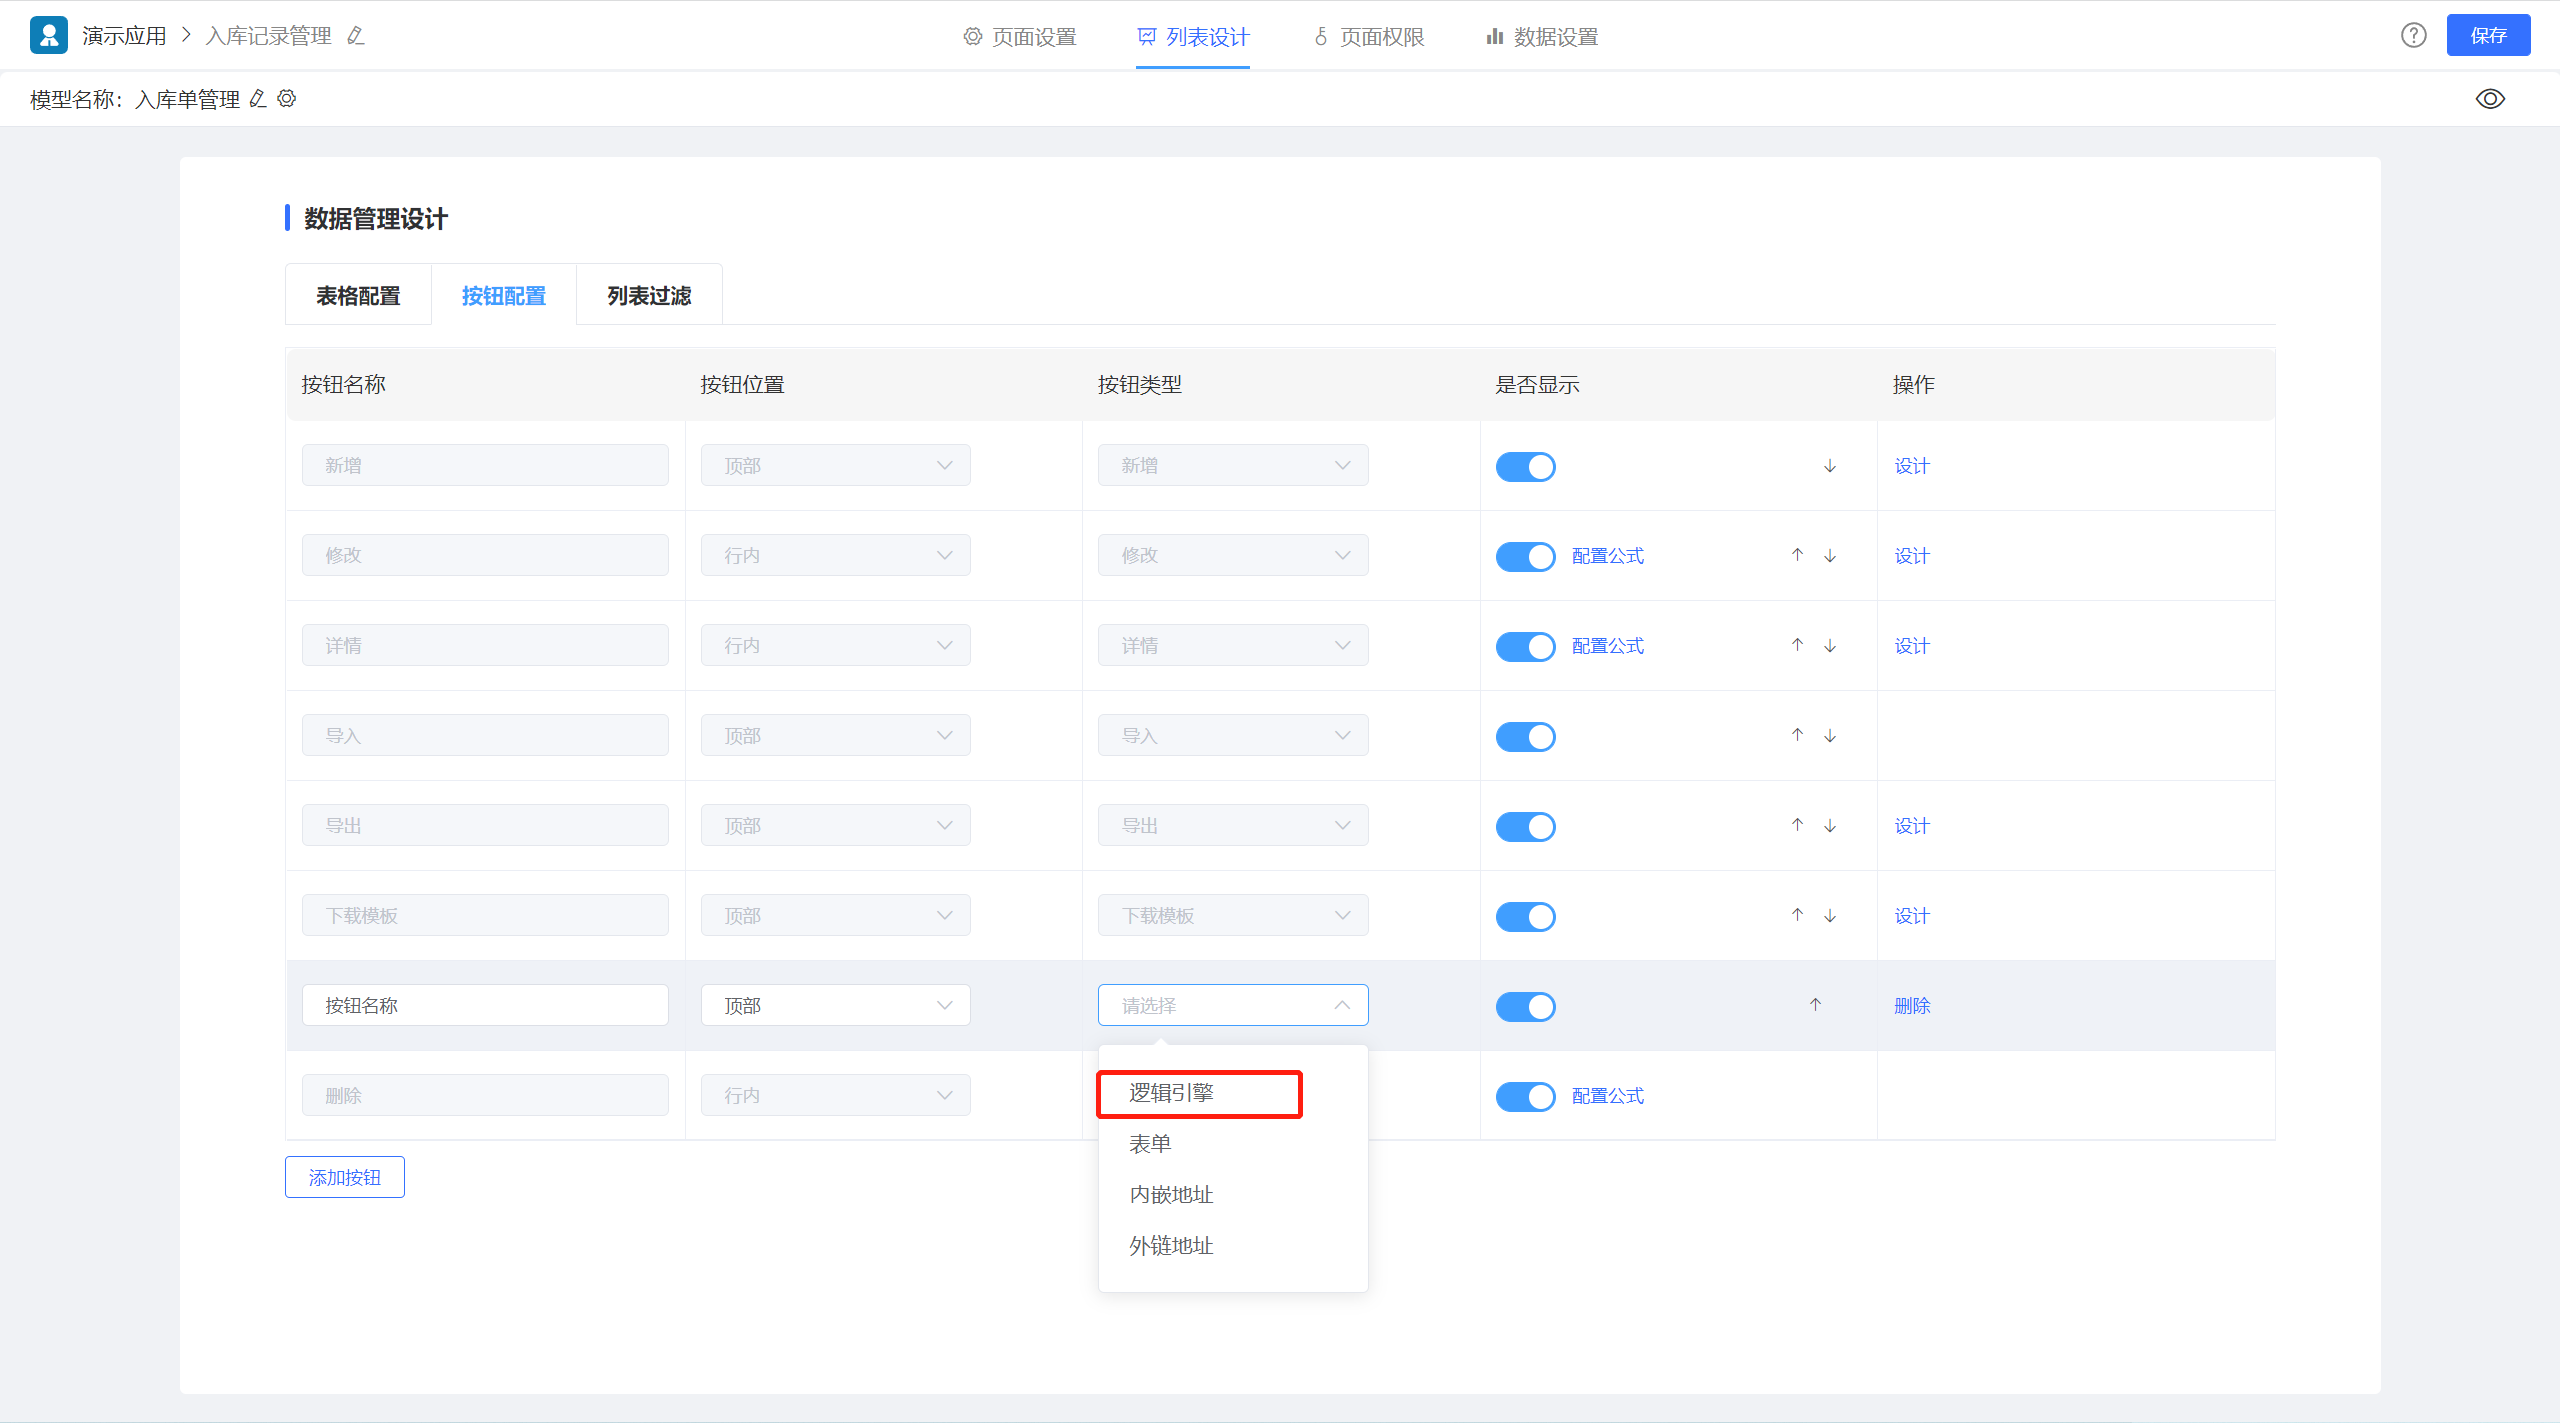This screenshot has height=1423, width=2560.
Task: Toggle display switch for 修改 button
Action: point(1525,557)
